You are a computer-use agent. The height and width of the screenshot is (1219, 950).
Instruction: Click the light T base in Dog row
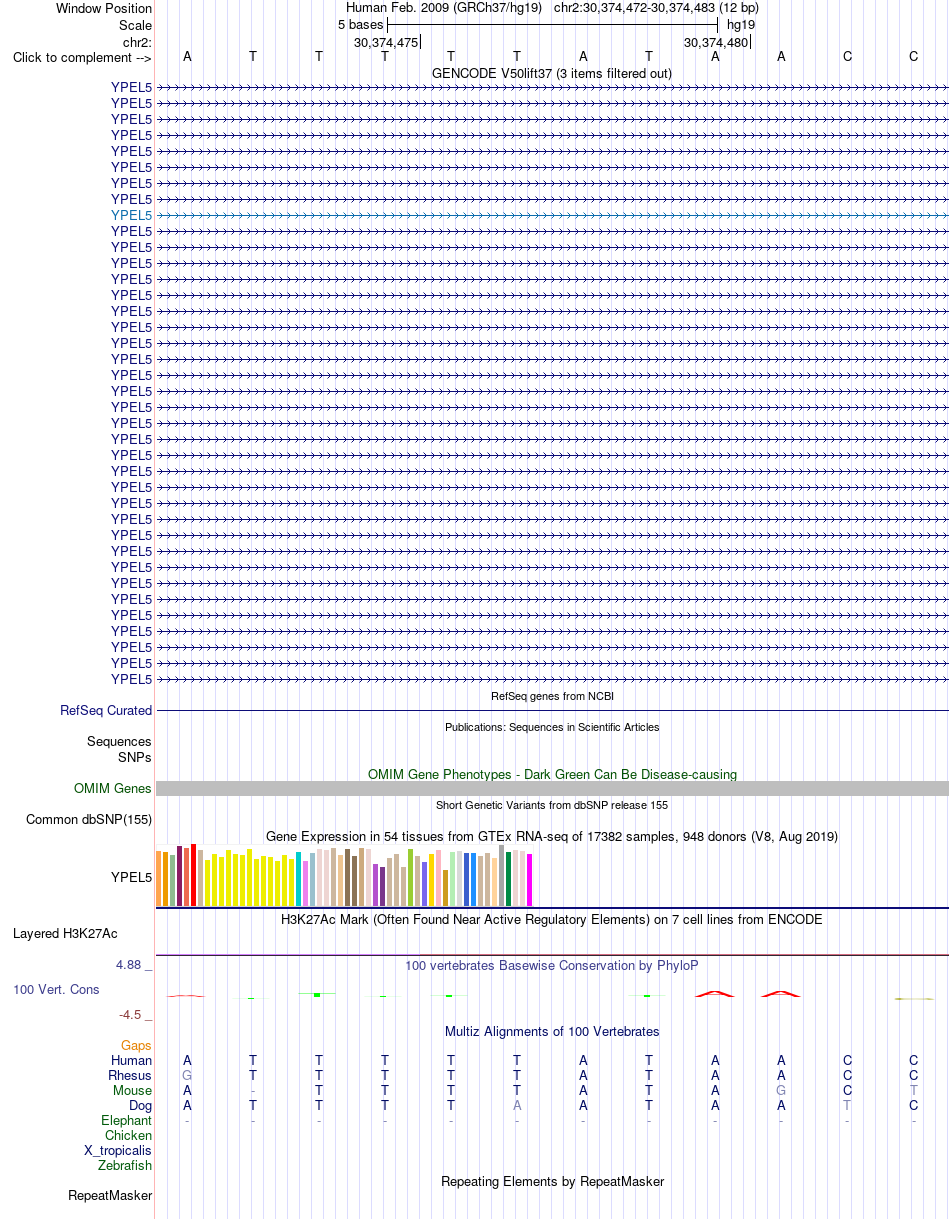(847, 1106)
